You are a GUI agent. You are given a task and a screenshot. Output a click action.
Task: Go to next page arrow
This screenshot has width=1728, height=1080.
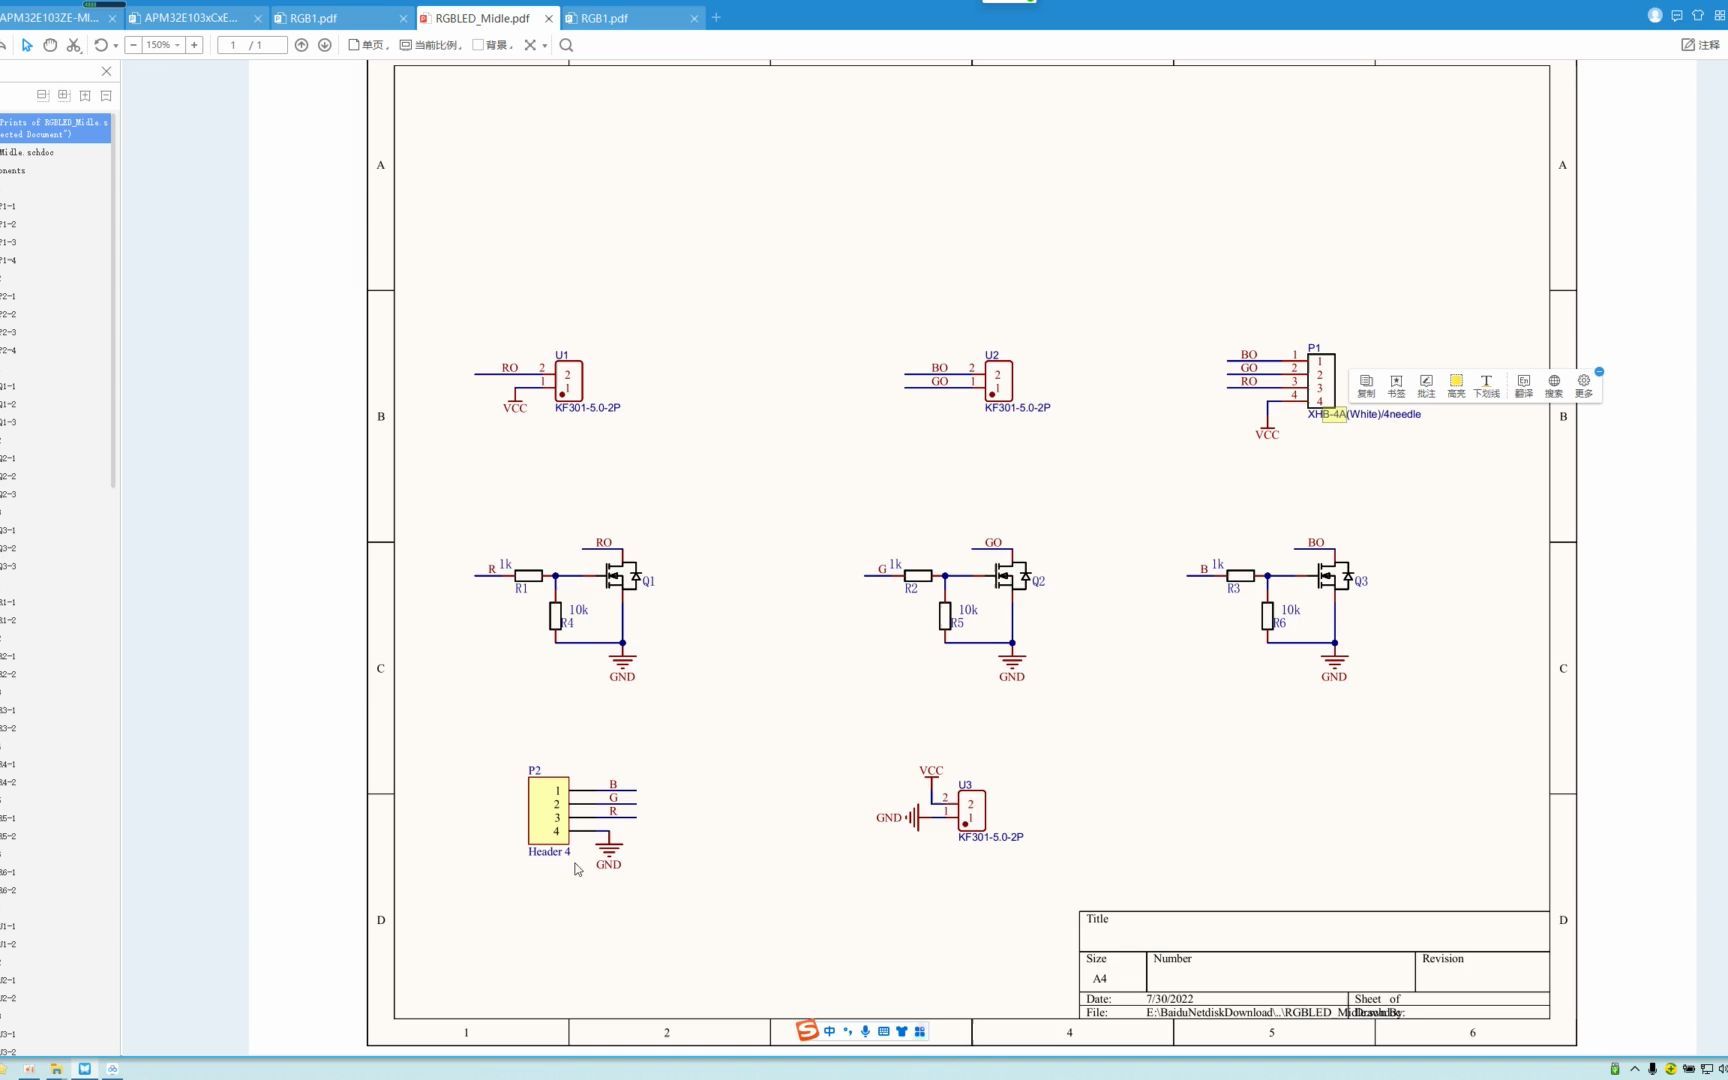tap(325, 45)
